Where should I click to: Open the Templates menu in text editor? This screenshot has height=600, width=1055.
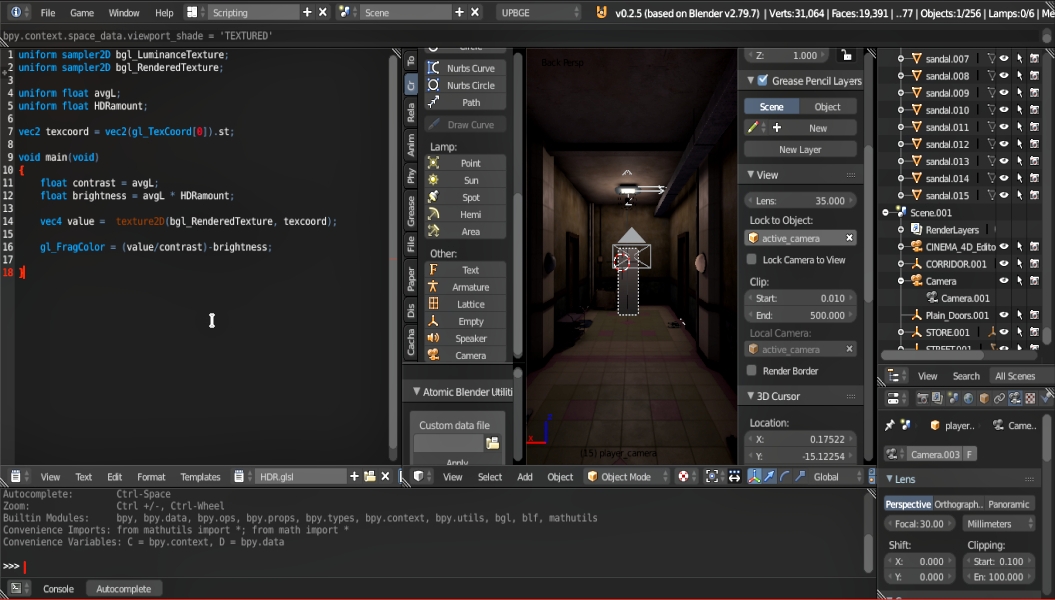tap(200, 477)
